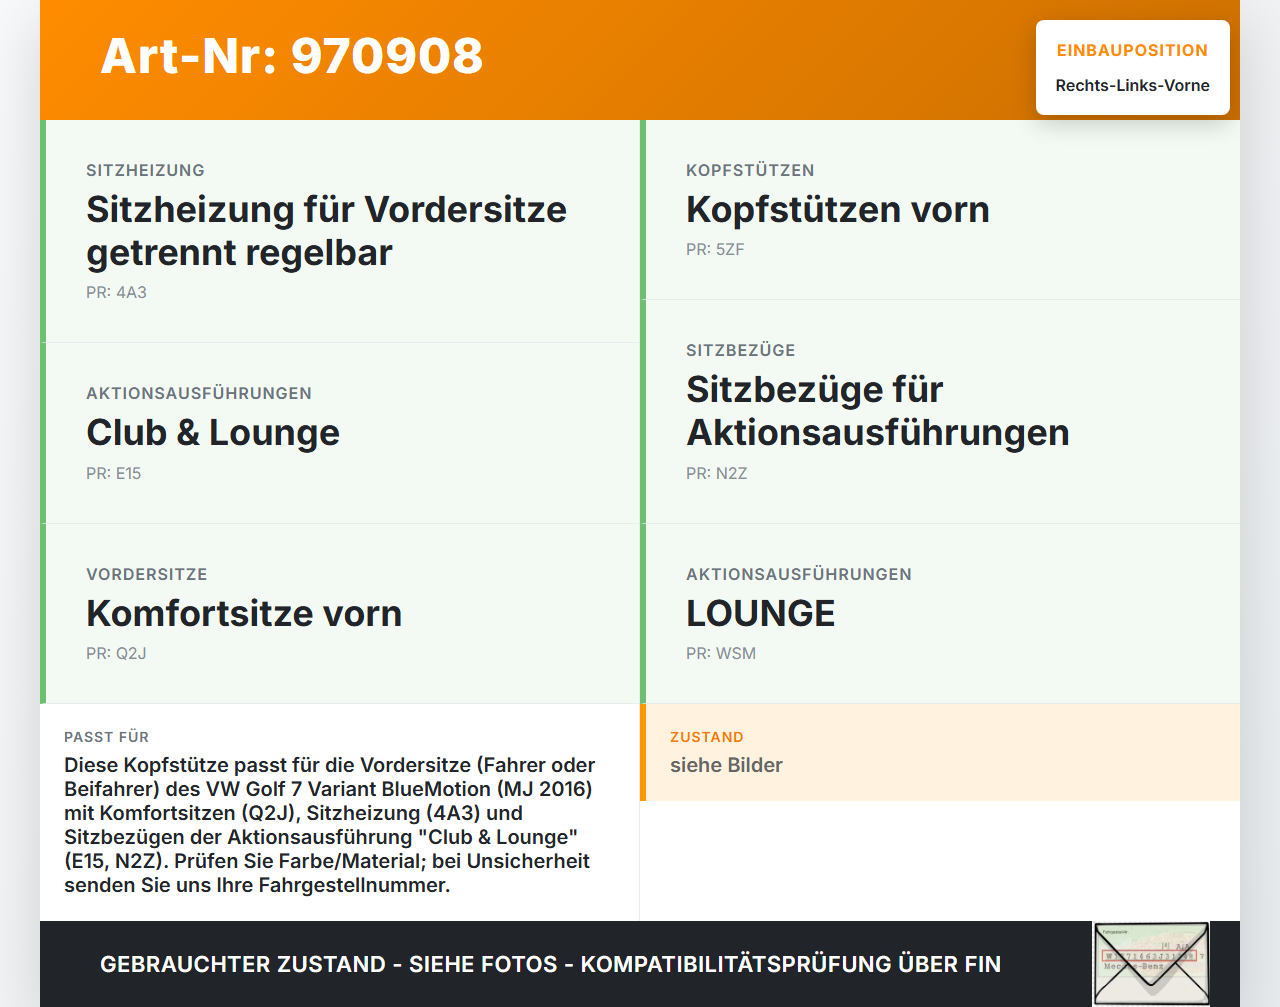Select the Club & Lounge entry

pyautogui.click(x=213, y=432)
